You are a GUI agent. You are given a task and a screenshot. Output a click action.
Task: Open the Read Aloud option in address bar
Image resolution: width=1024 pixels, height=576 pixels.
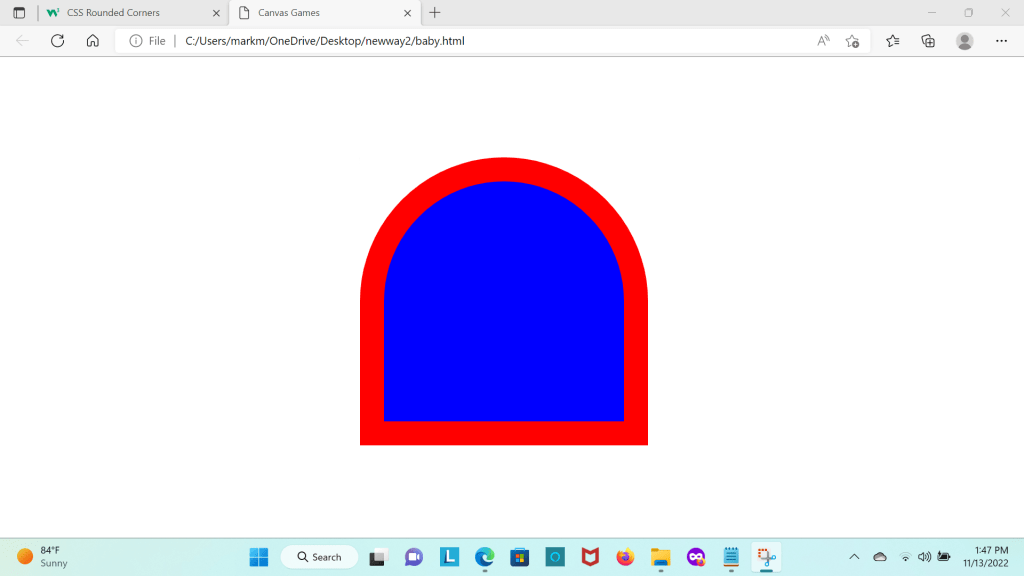pos(823,41)
